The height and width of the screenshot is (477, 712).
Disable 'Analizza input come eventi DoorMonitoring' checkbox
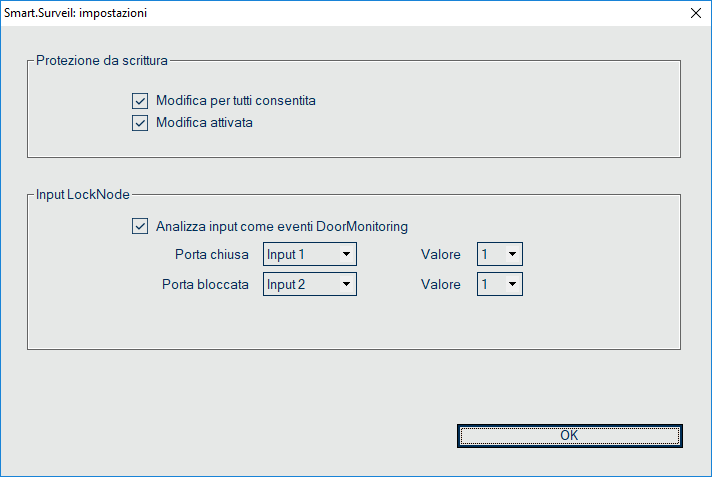click(x=139, y=226)
